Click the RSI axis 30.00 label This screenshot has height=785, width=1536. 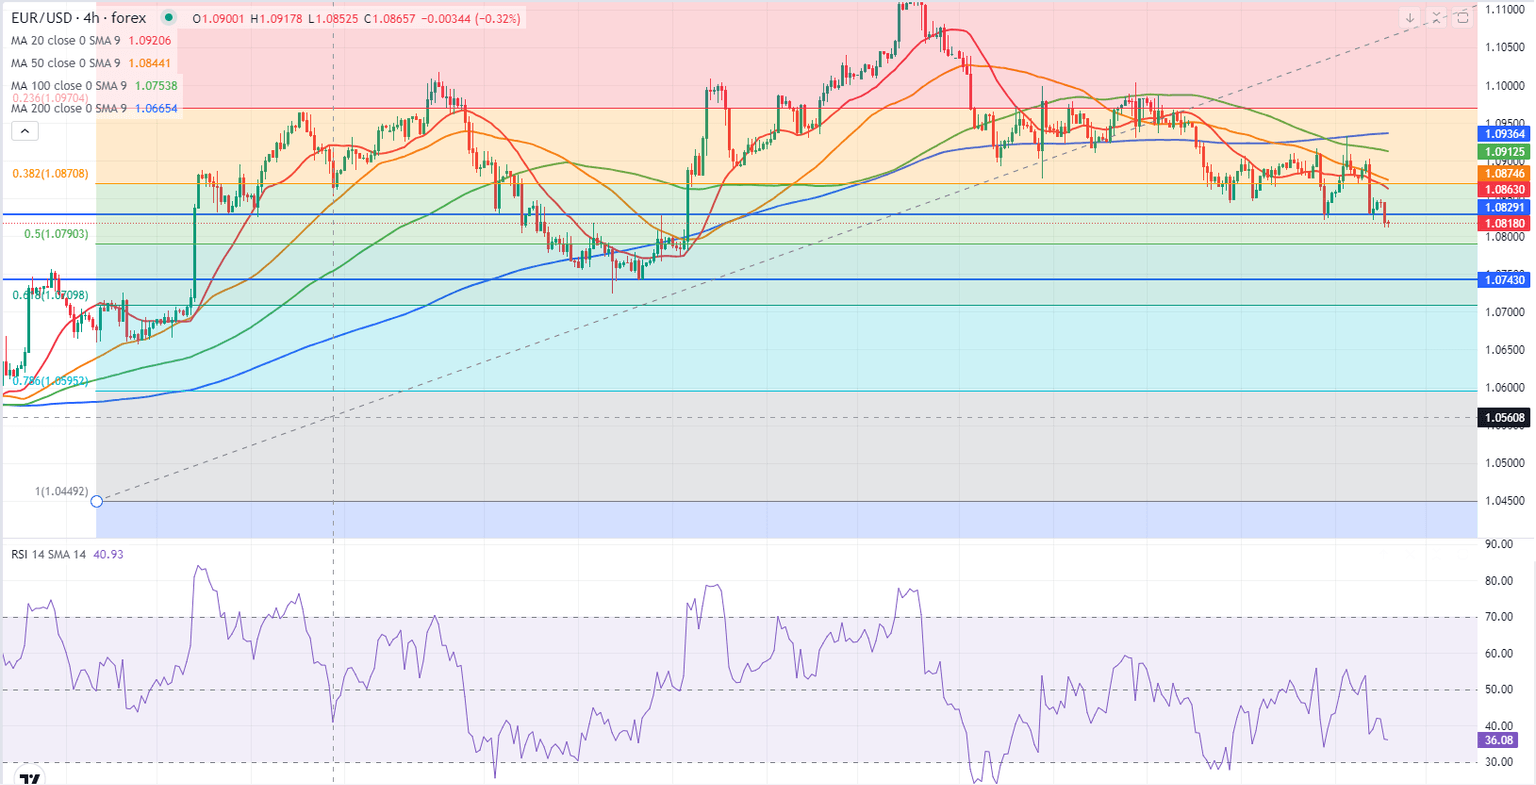pyautogui.click(x=1499, y=763)
